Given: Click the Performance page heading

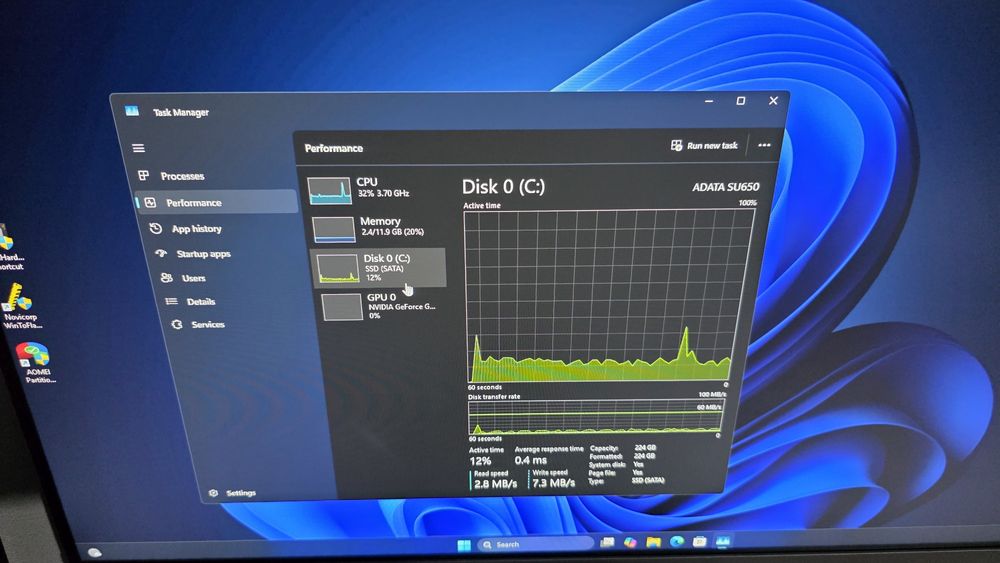Looking at the screenshot, I should tap(334, 148).
